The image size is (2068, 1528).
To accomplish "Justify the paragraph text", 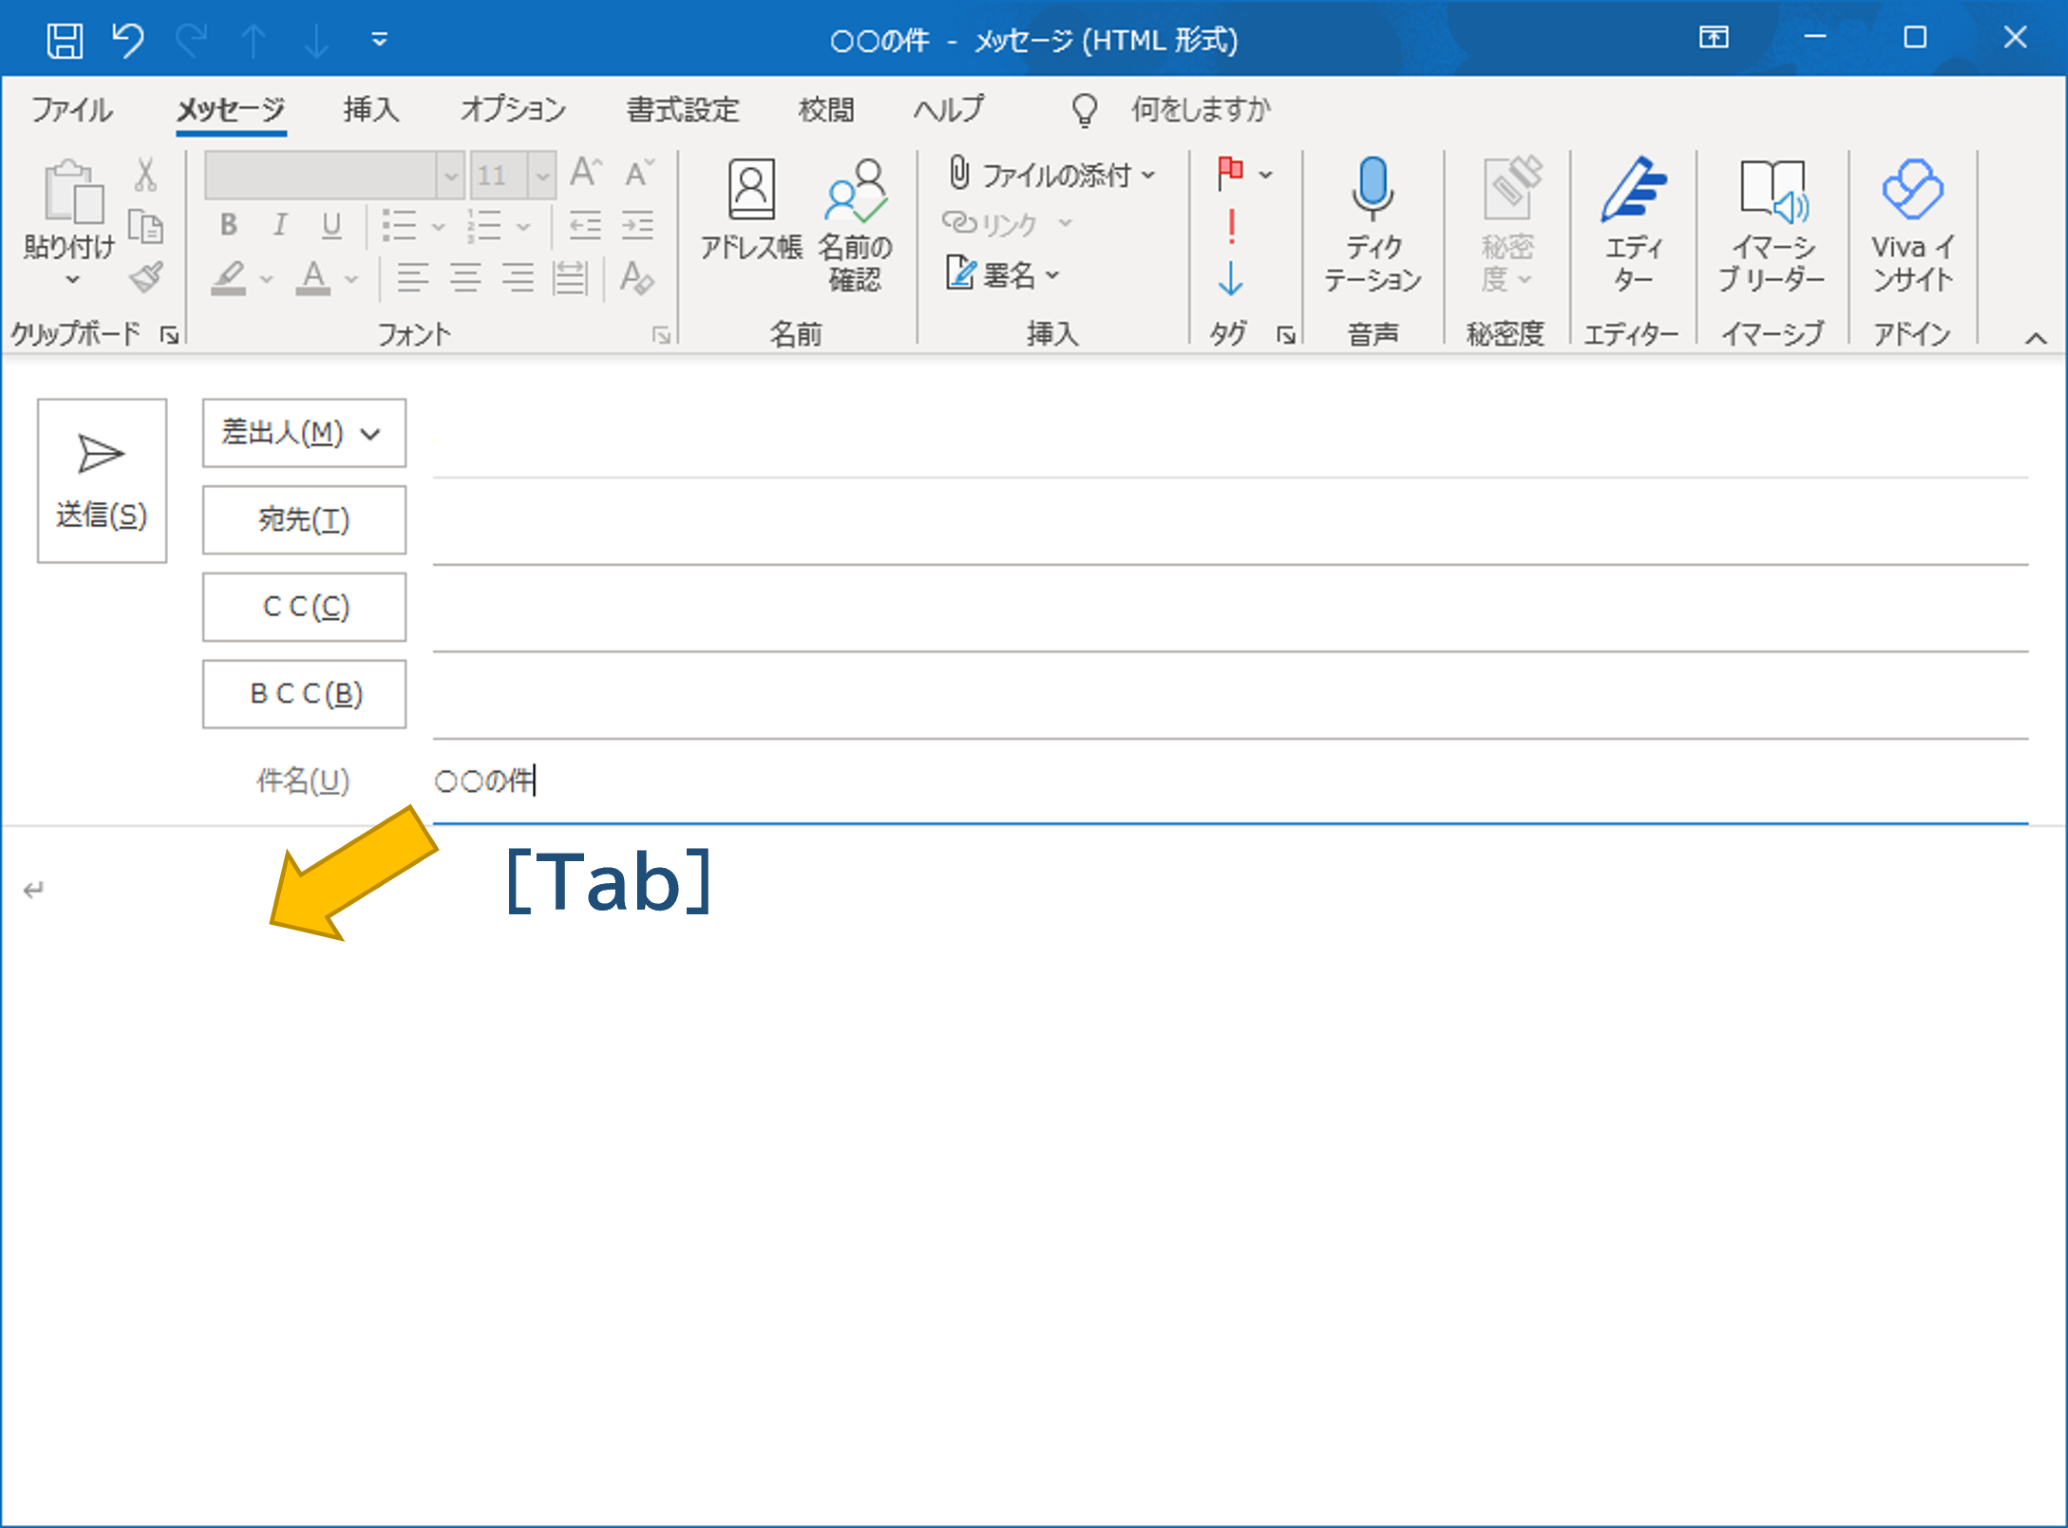I will click(x=570, y=277).
